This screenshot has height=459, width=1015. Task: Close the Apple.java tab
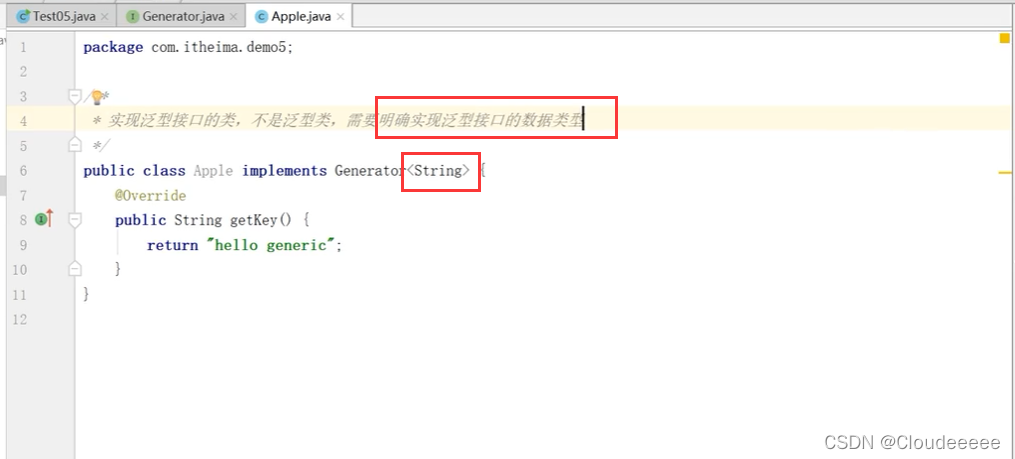(340, 17)
